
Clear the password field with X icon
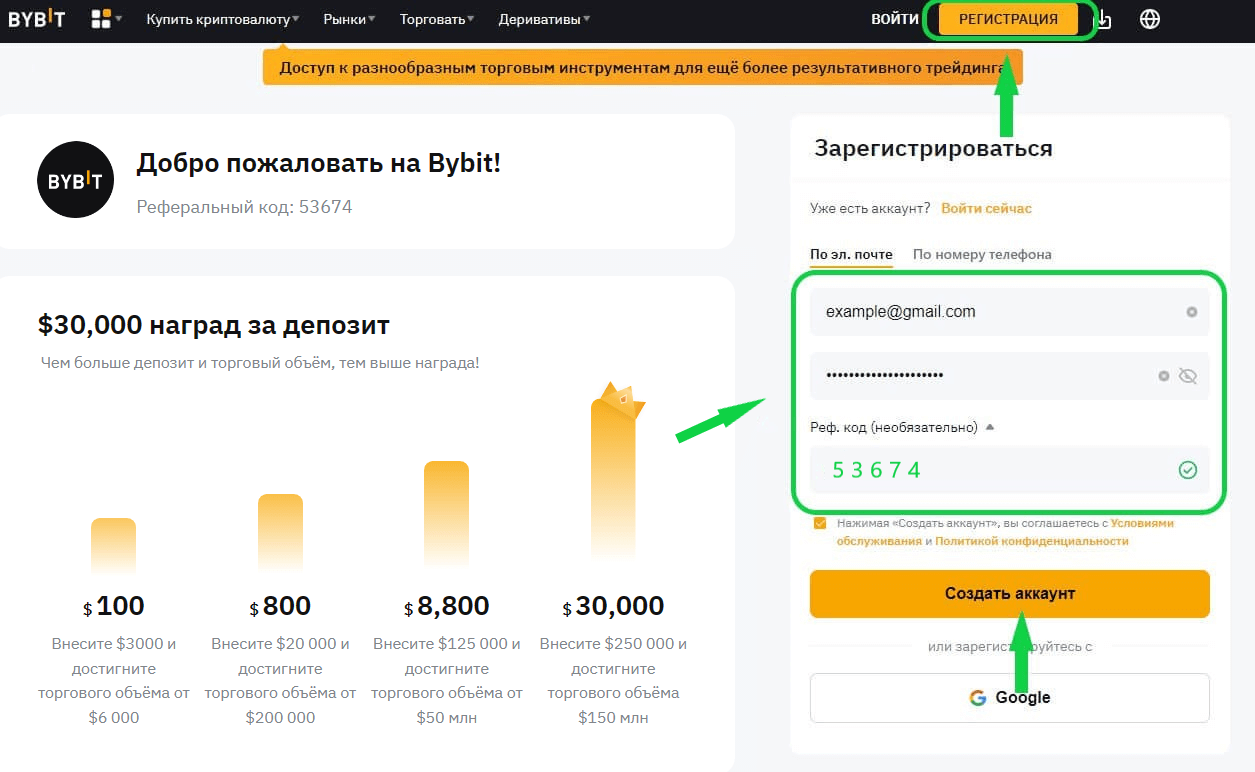coord(1163,376)
